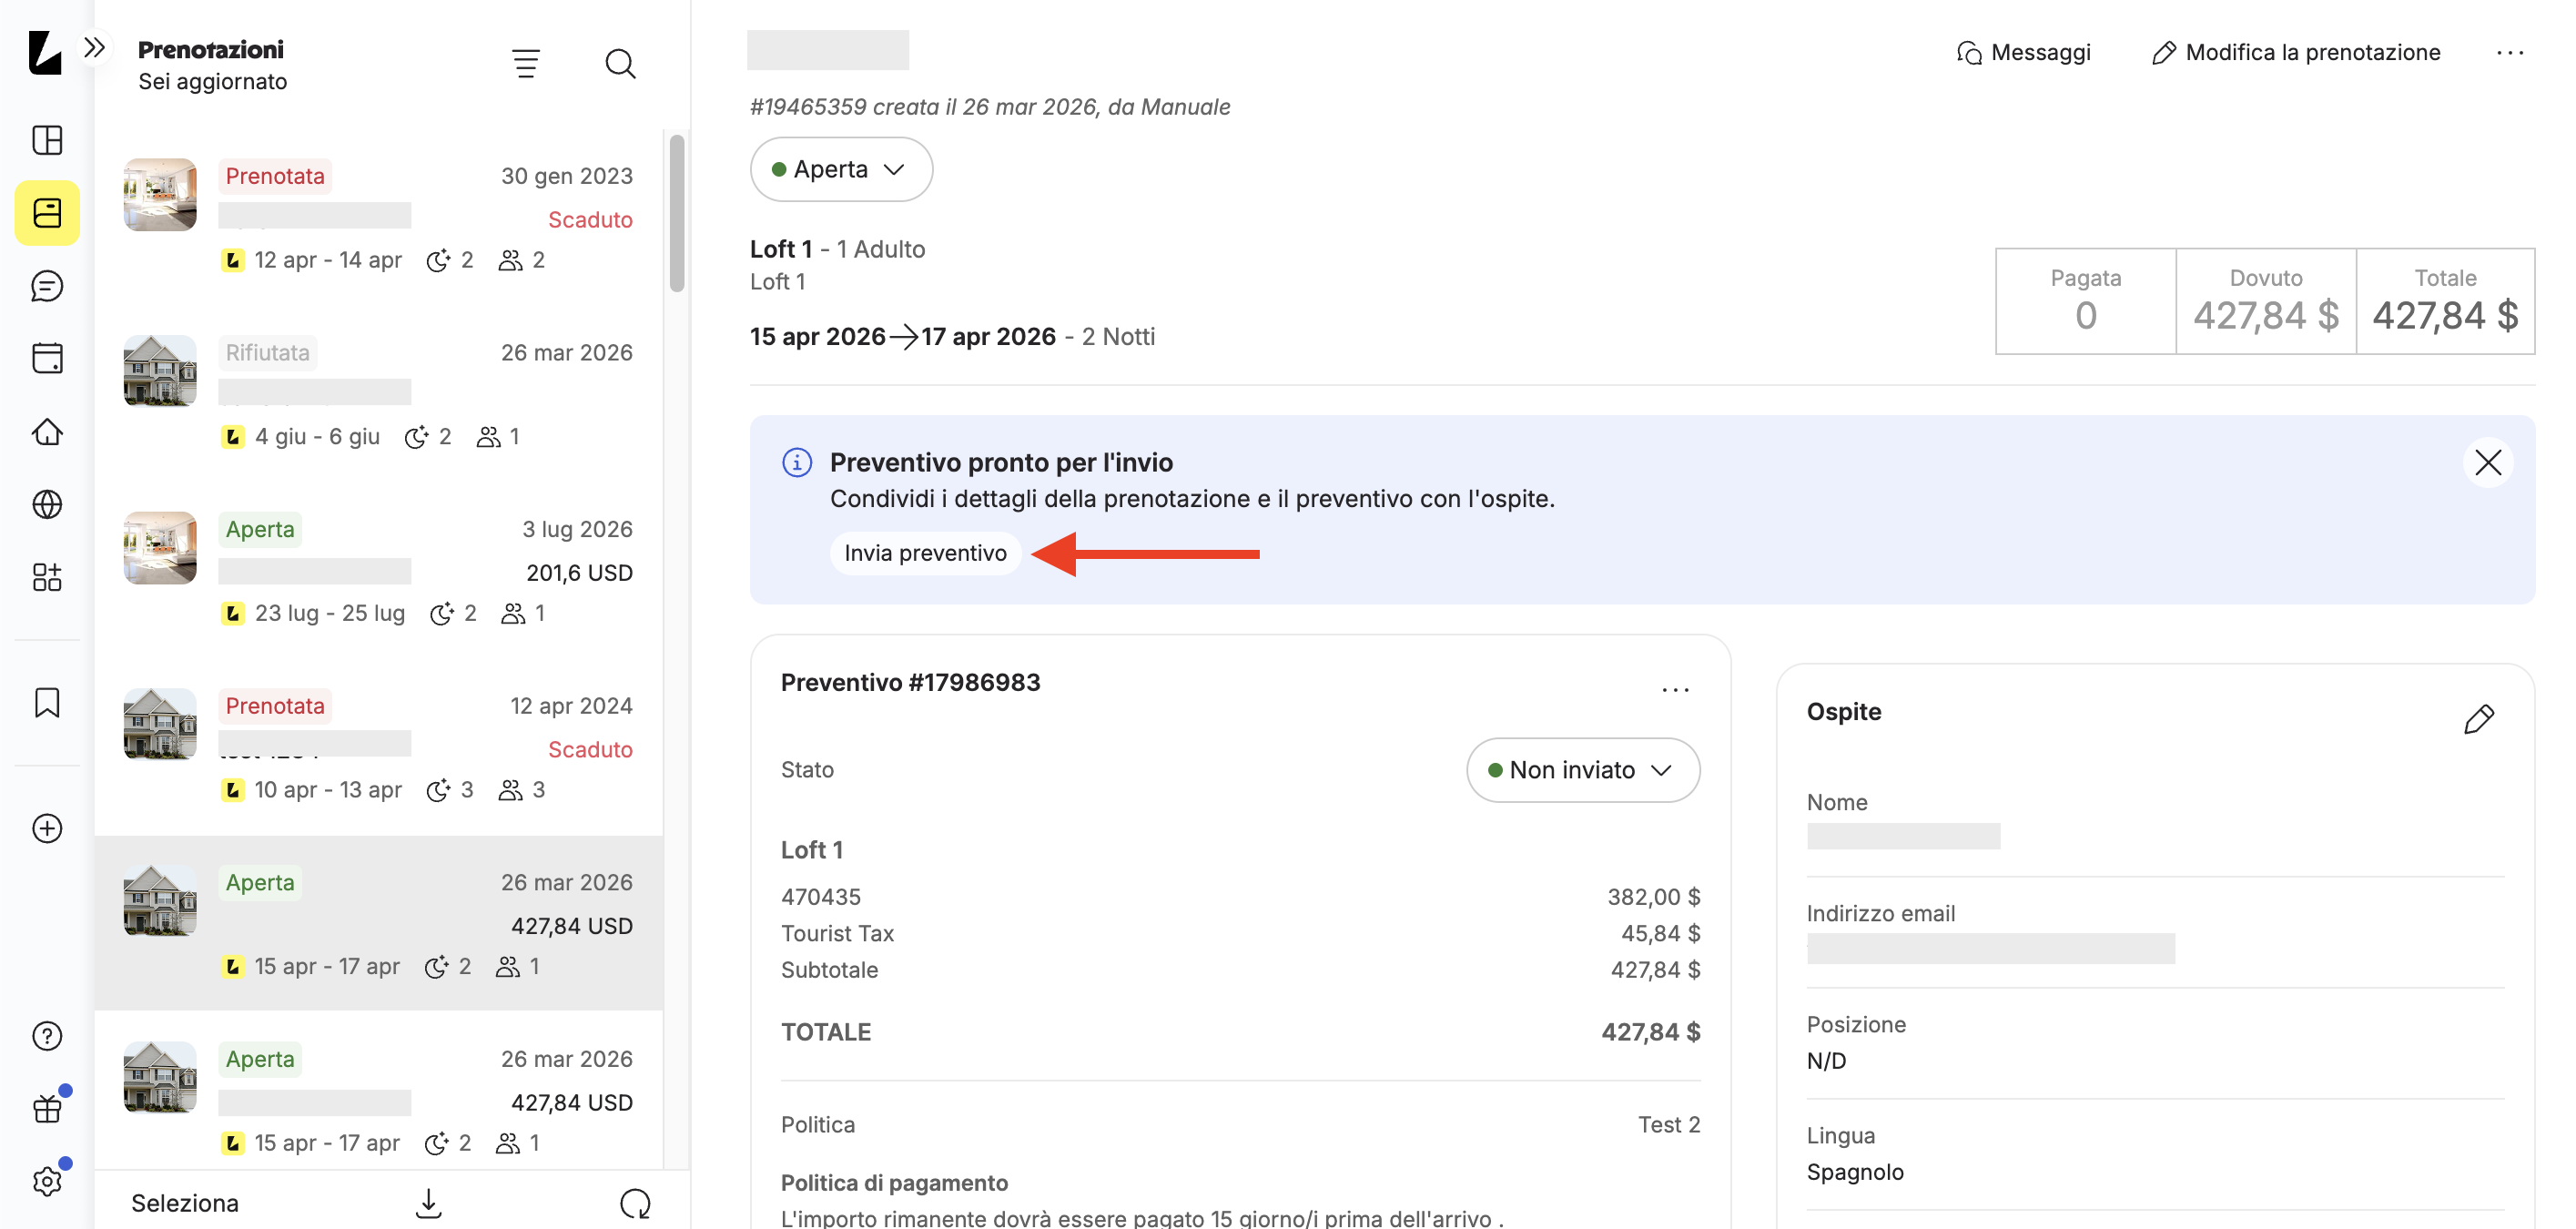Click the Posizione N/D value
The image size is (2576, 1229).
pyautogui.click(x=1826, y=1061)
